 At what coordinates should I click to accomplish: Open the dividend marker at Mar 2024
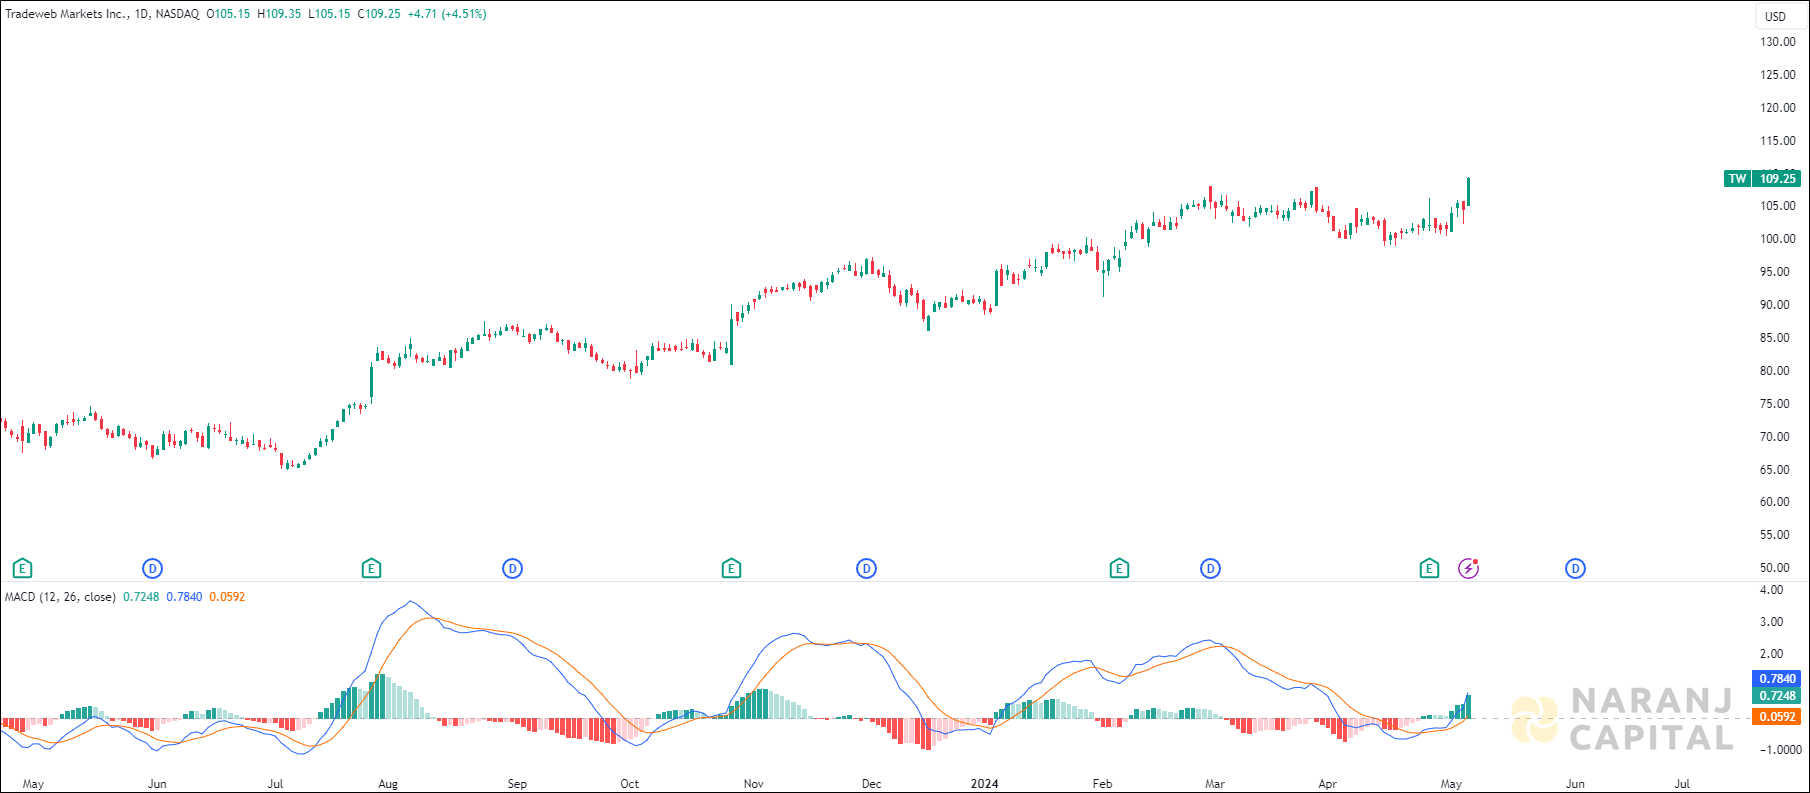click(1210, 569)
